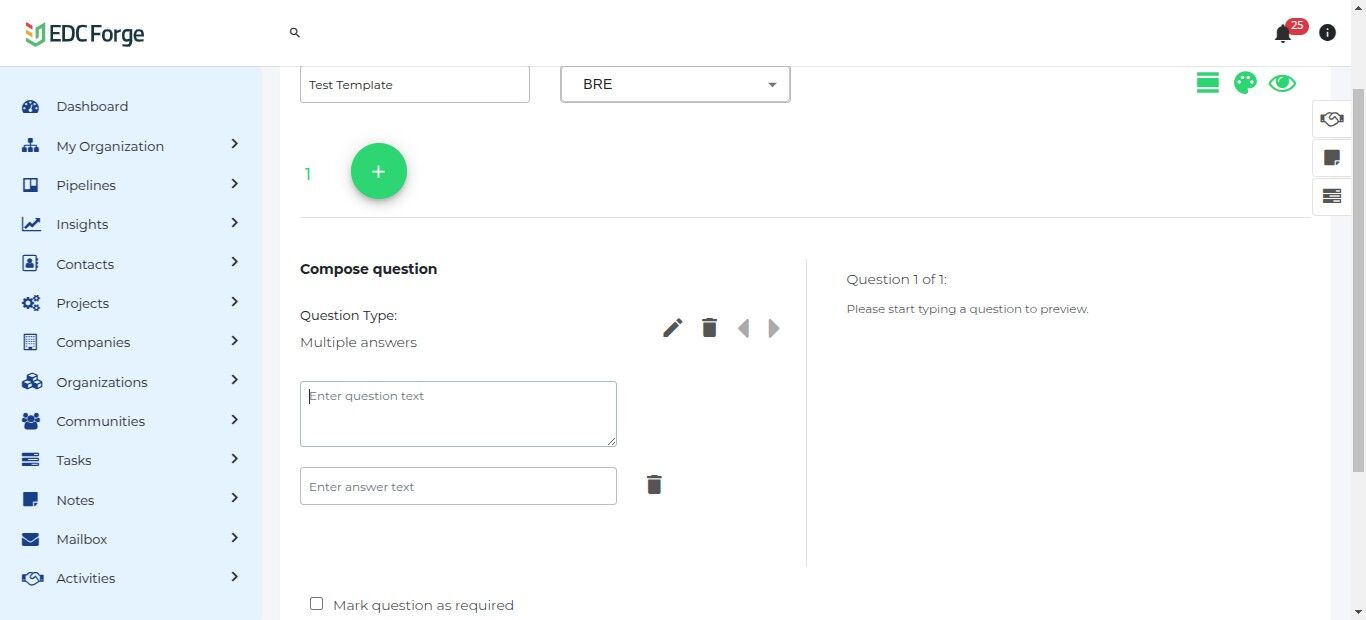This screenshot has height=620, width=1366.
Task: Click the notification bell icon
Action: point(1283,34)
